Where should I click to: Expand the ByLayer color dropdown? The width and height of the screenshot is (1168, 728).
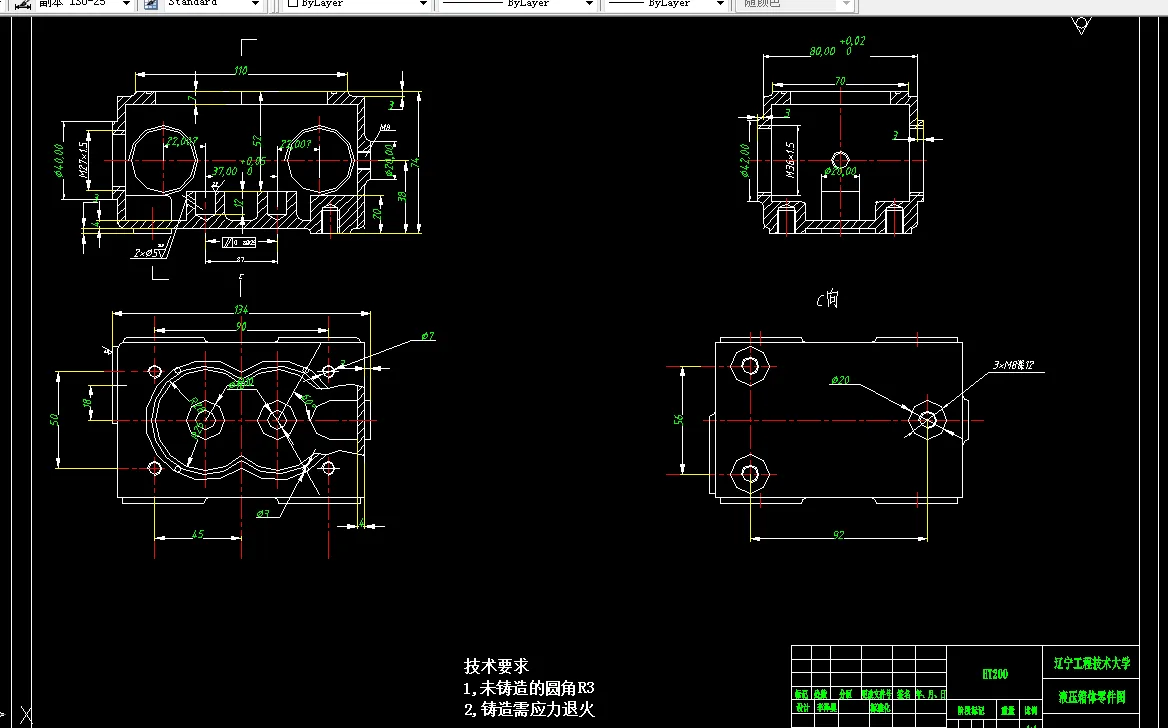point(424,4)
